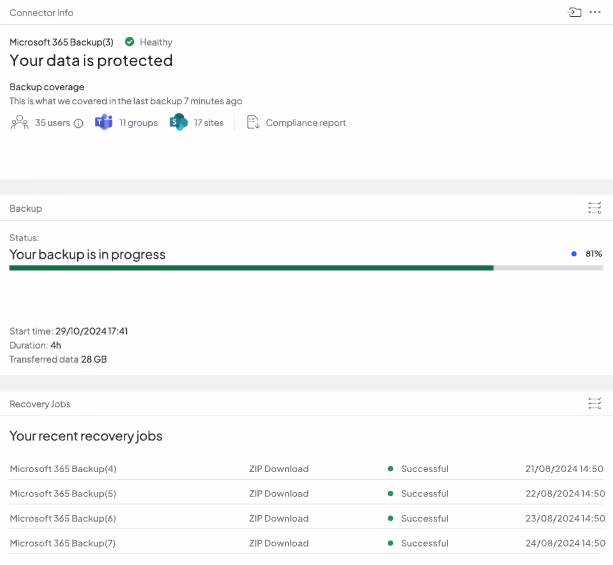
Task: Click the date 21/08/2024 14:50
Action: click(x=564, y=468)
